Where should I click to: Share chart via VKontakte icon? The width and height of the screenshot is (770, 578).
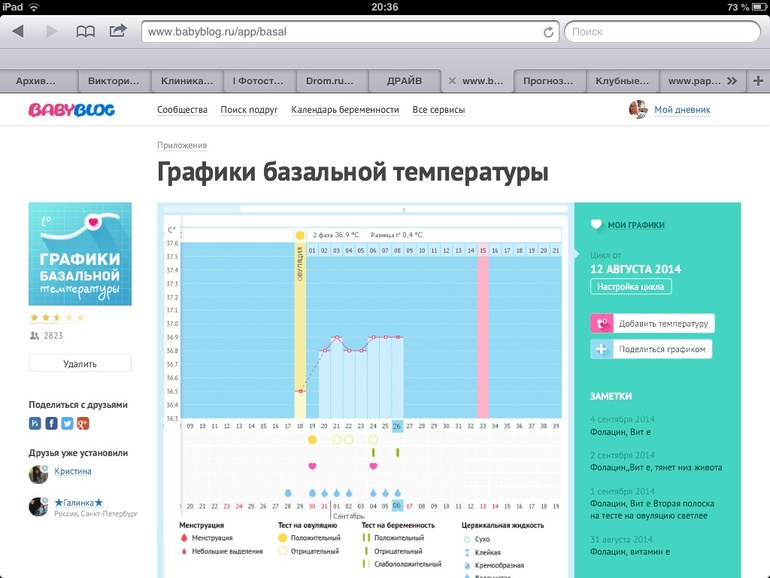[36, 423]
